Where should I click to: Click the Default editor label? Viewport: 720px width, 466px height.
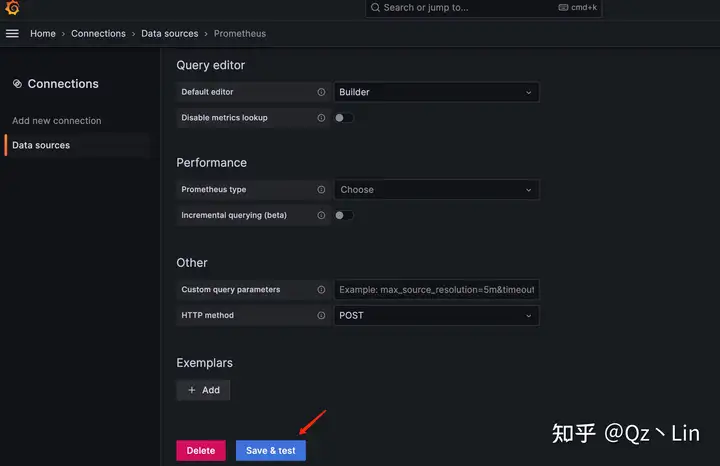pyautogui.click(x=207, y=92)
